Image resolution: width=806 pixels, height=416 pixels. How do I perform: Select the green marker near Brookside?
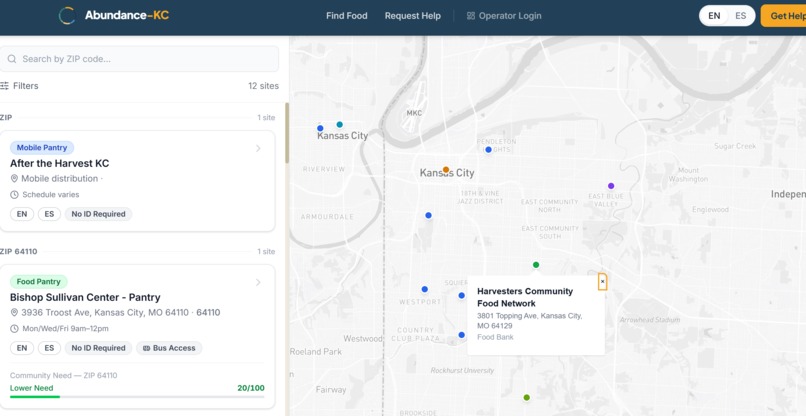[526, 397]
